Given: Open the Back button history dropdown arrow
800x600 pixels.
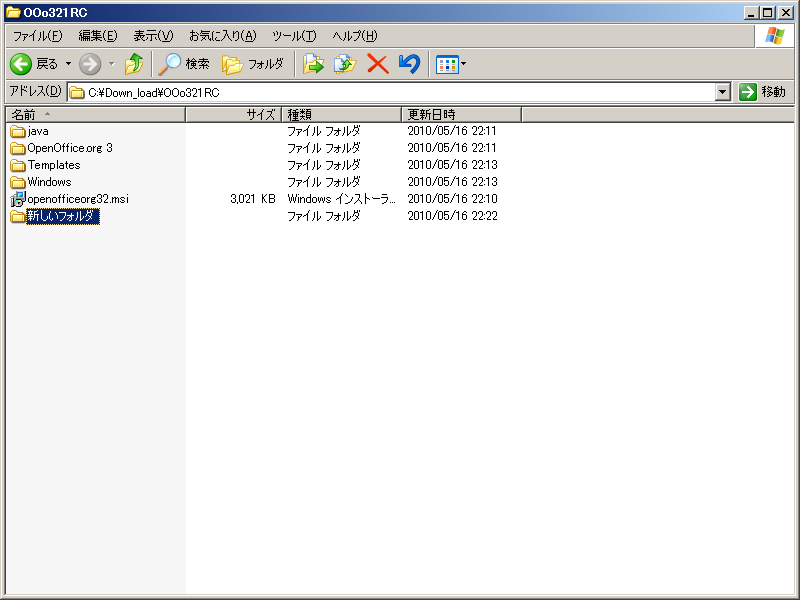Looking at the screenshot, I should click(68, 64).
